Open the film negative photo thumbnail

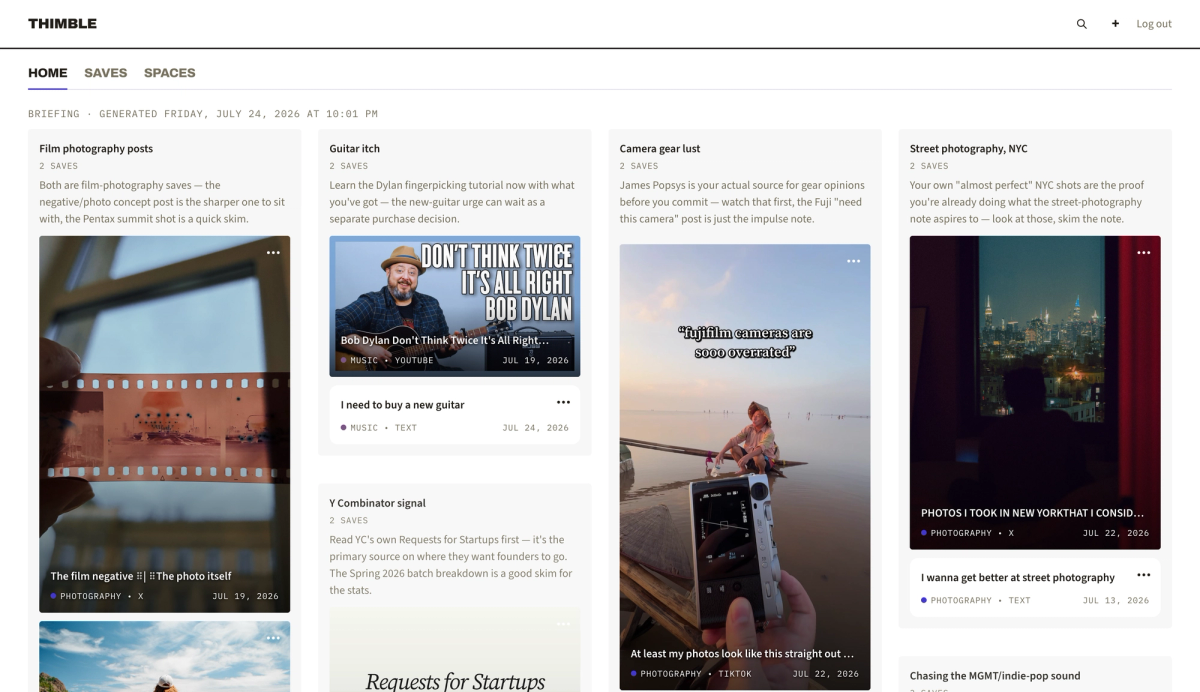[165, 424]
